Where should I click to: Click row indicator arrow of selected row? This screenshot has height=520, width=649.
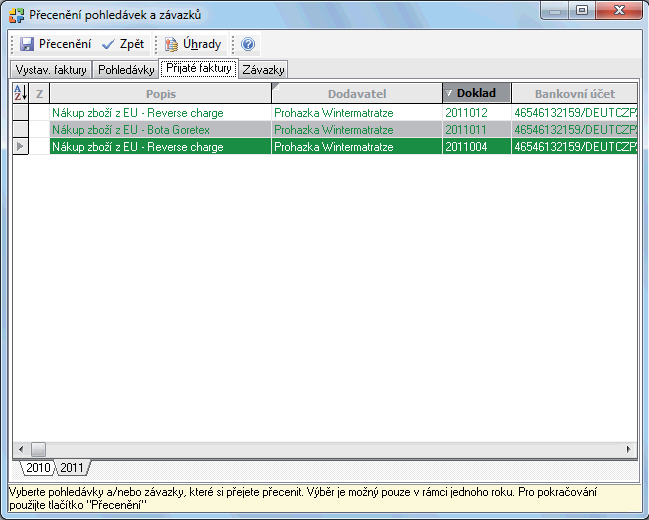point(21,147)
